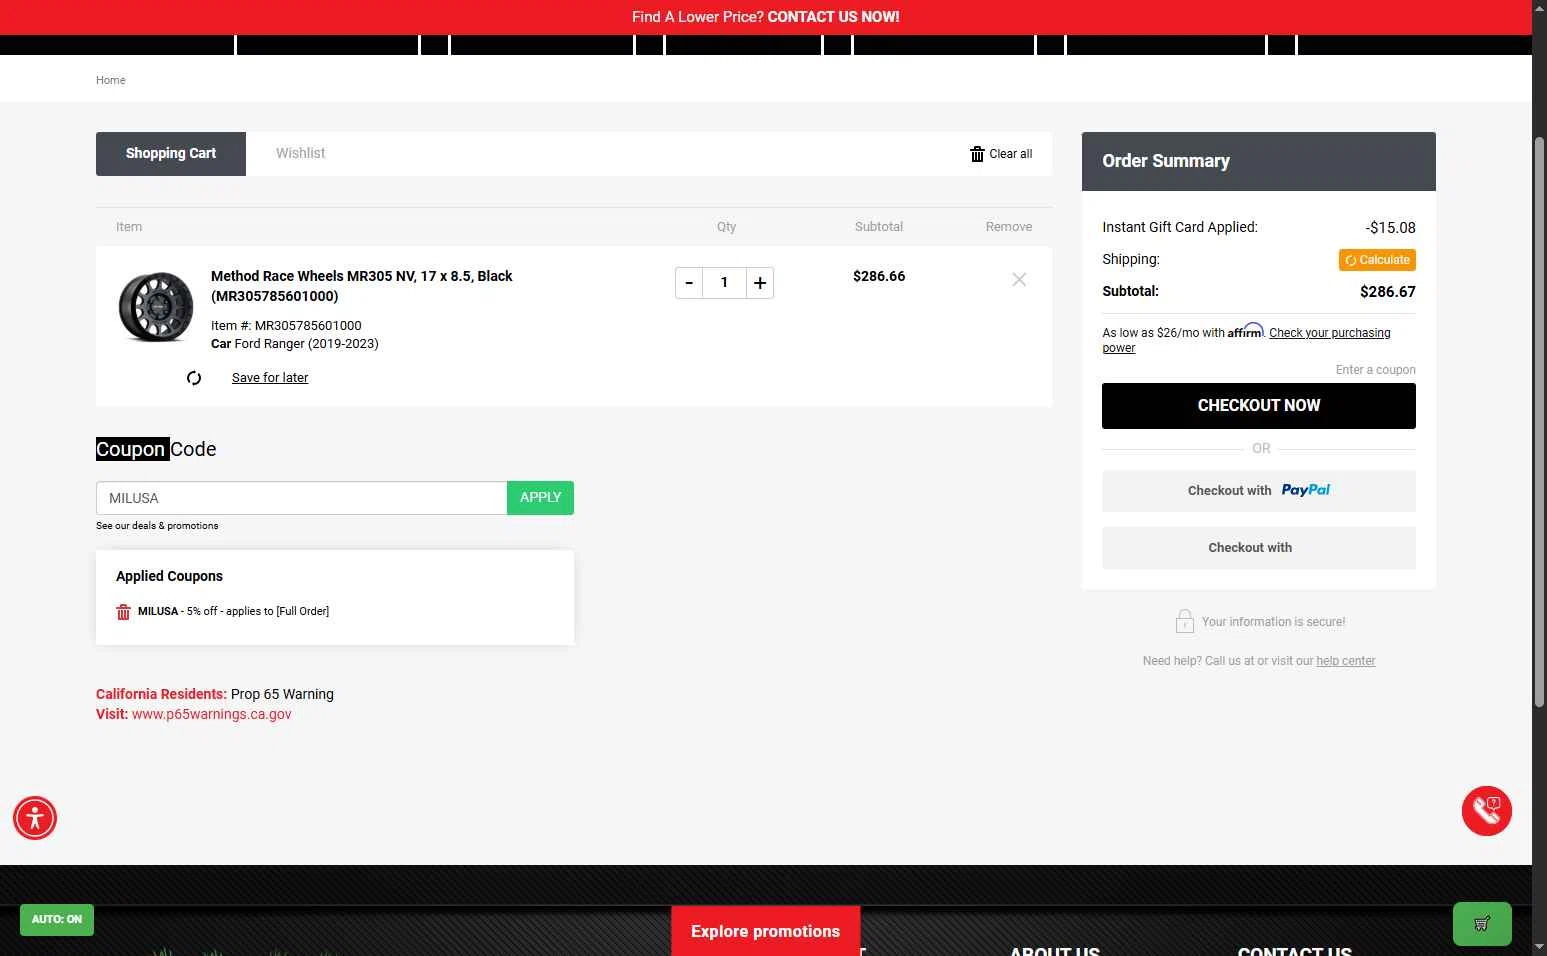Click Enter a coupon link in summary
Screen dimensions: 1547x956
1375,370
